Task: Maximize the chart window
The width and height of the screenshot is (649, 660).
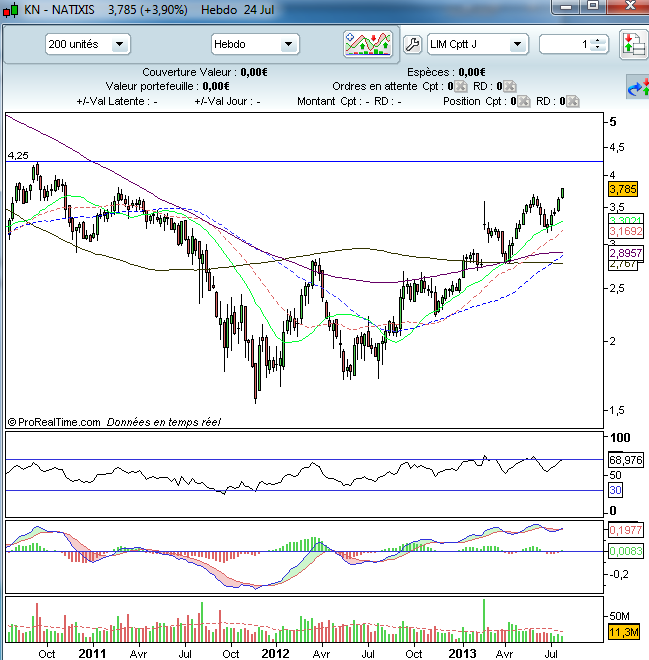Action: coord(593,6)
